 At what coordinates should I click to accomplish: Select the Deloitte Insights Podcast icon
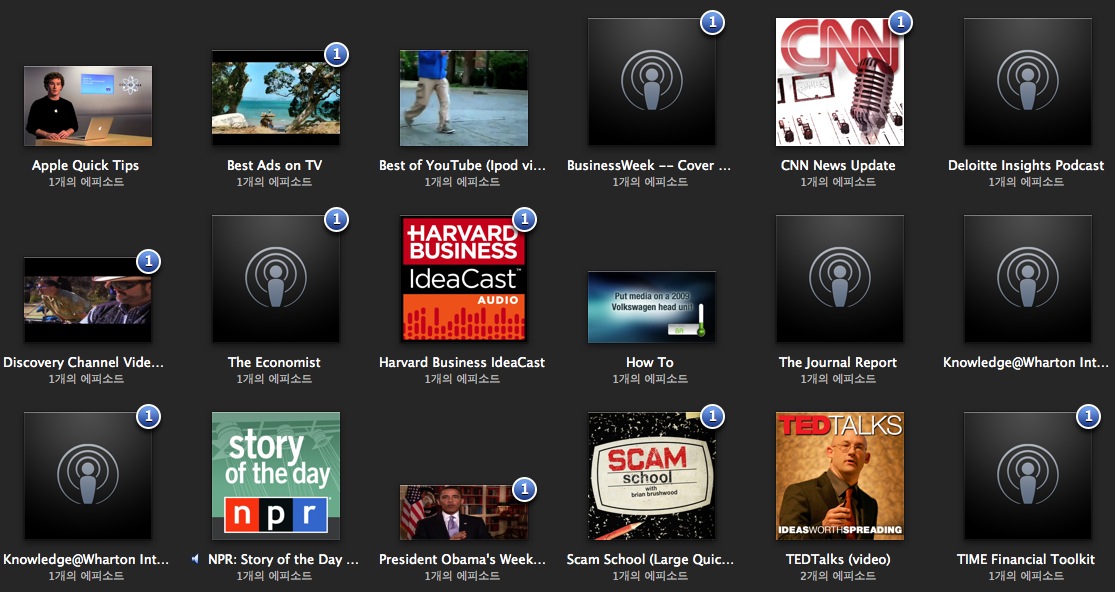click(x=1027, y=82)
